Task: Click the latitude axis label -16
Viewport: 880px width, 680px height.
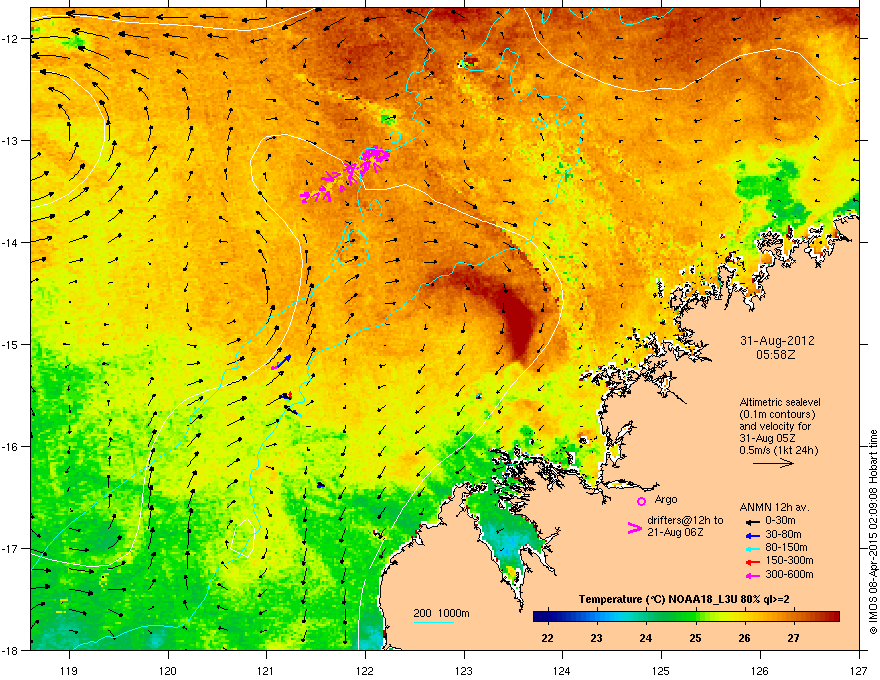Action: [x=10, y=447]
